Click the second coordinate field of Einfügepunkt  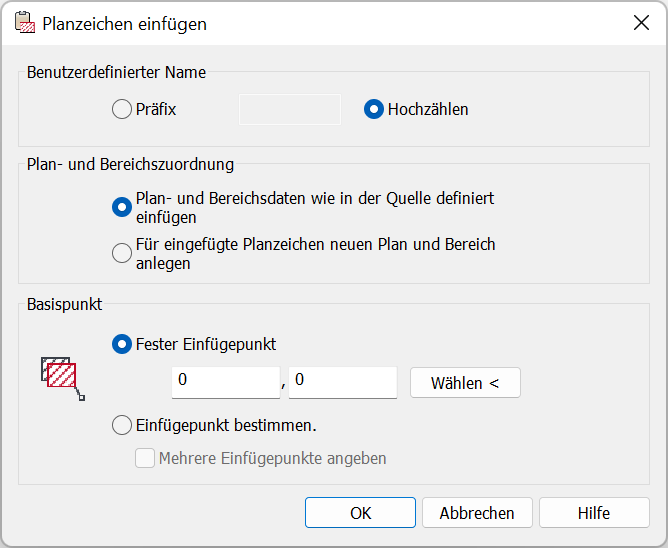click(343, 382)
